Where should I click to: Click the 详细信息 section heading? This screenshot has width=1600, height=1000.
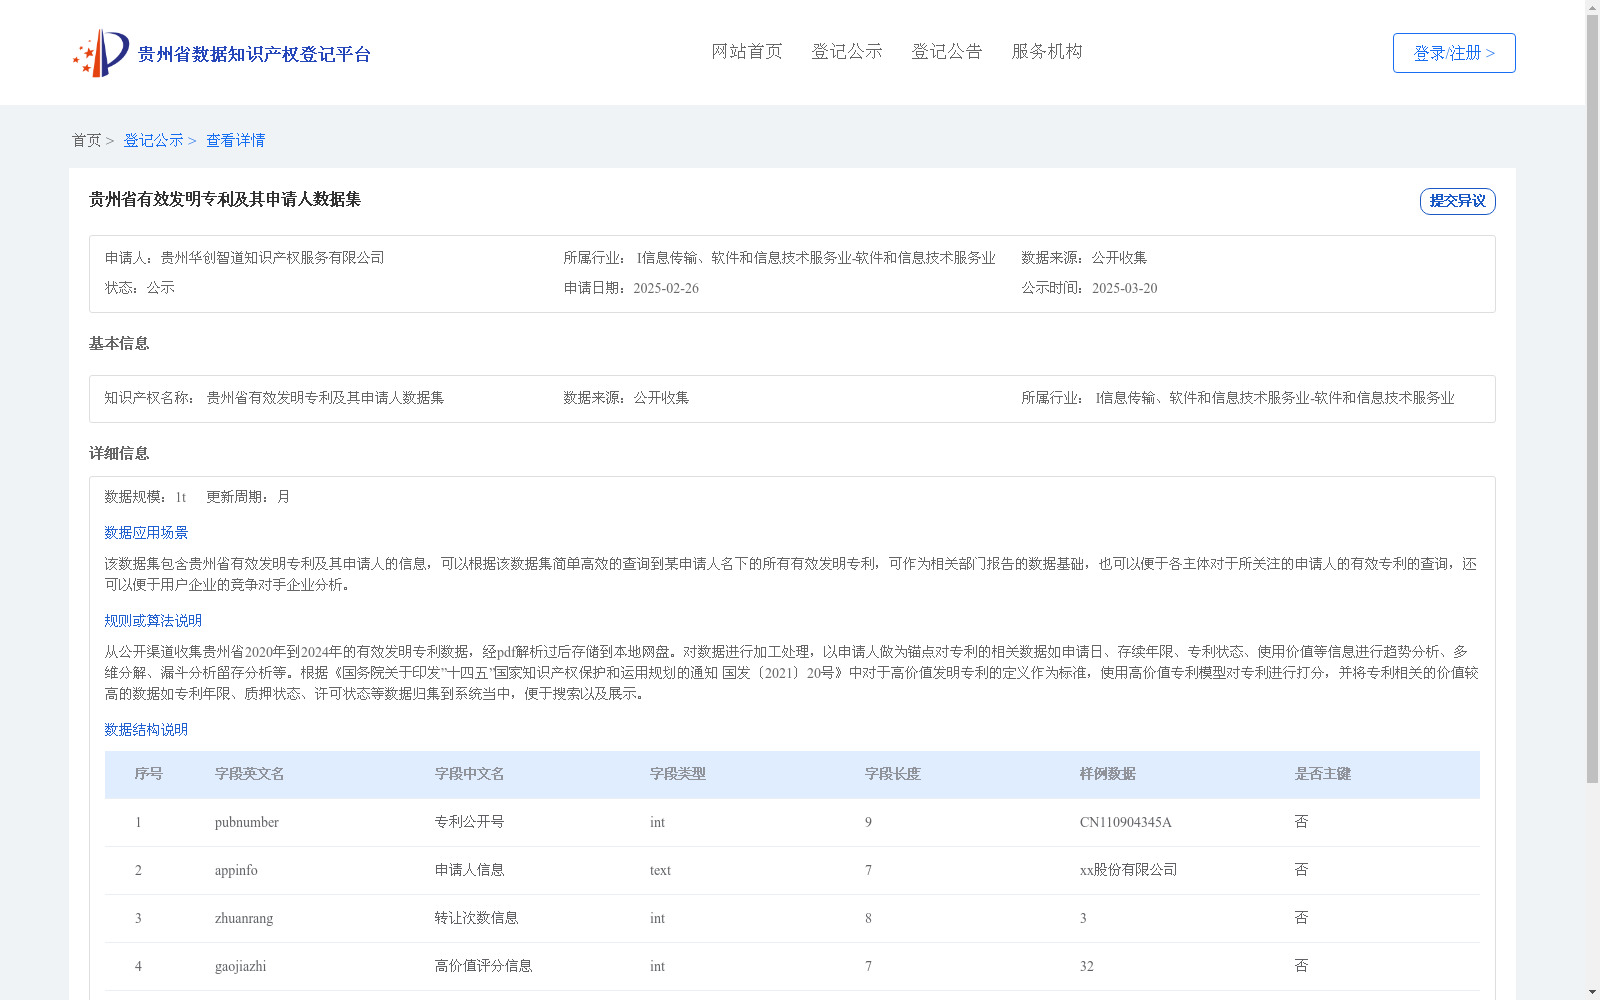[119, 454]
